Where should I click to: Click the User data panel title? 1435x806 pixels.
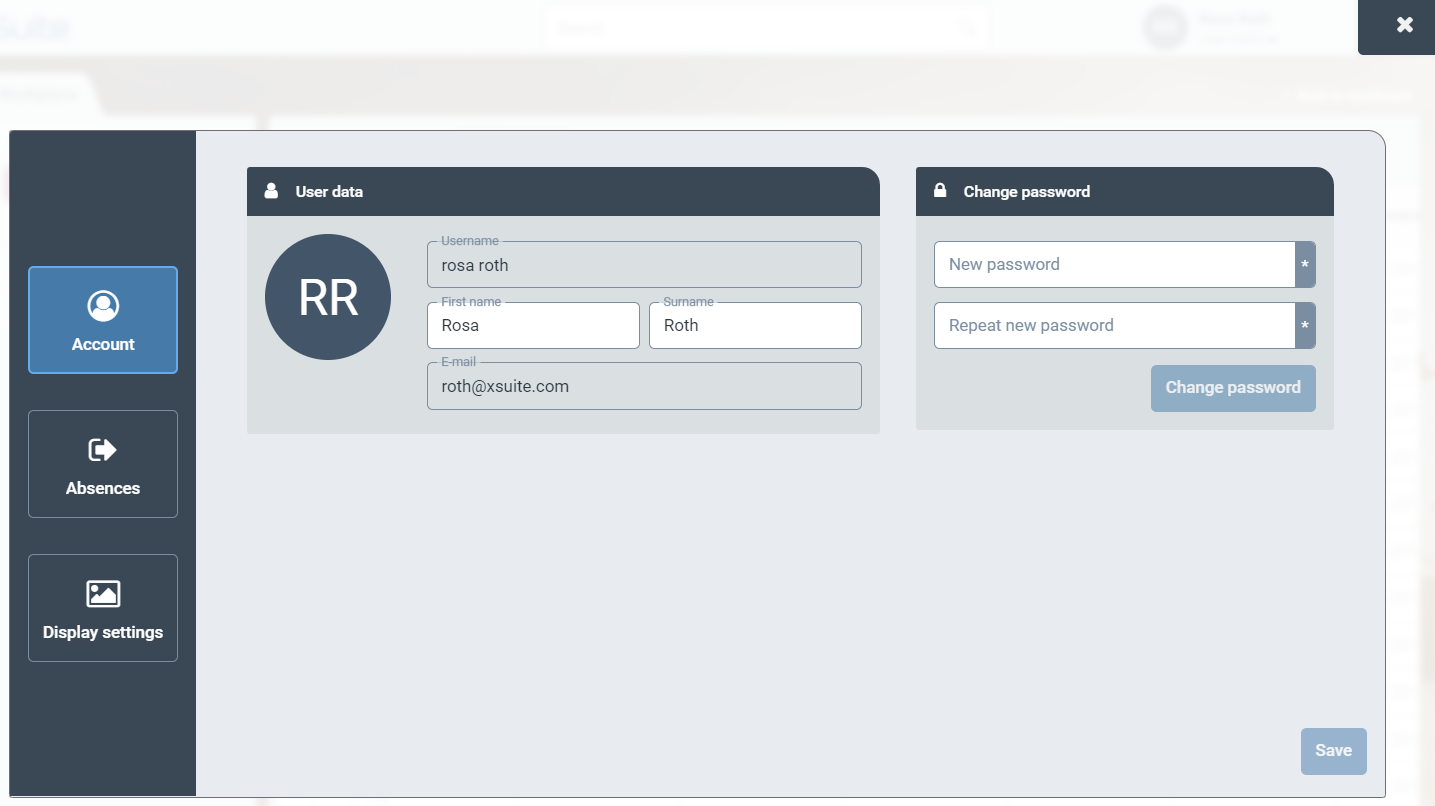[329, 192]
